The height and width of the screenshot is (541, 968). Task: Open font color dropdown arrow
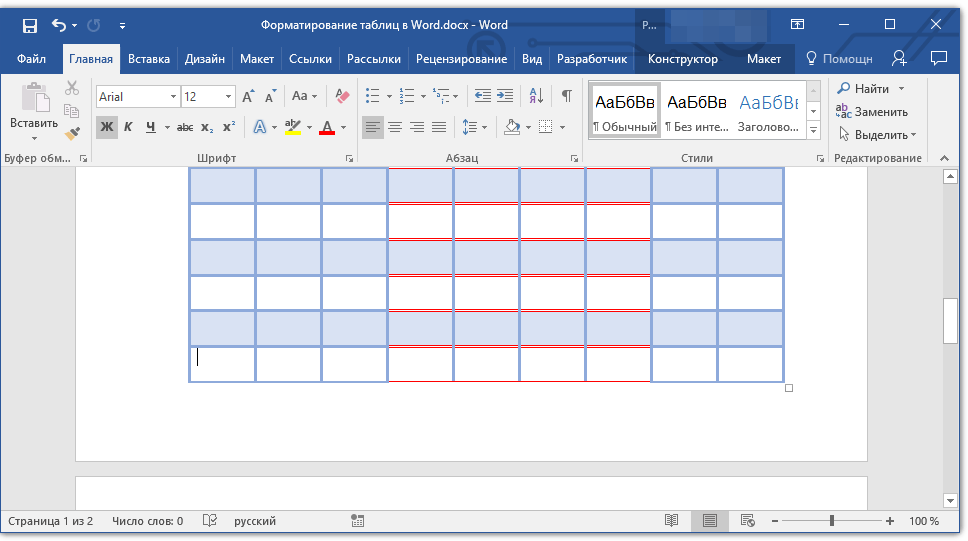point(344,128)
